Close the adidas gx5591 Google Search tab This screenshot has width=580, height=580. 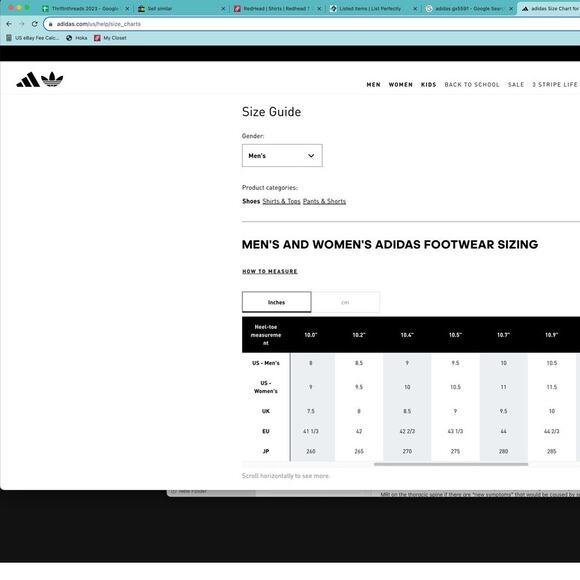pyautogui.click(x=511, y=9)
